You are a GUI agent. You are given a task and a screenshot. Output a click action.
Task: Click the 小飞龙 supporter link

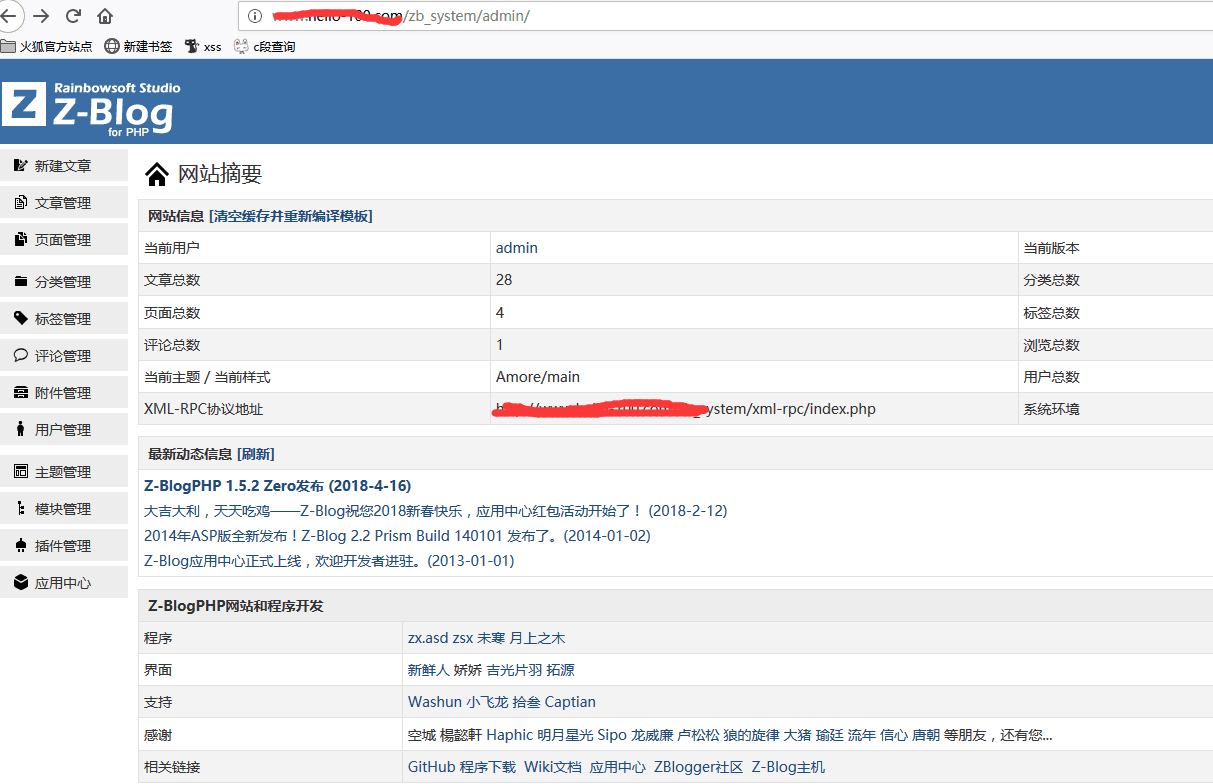click(487, 702)
